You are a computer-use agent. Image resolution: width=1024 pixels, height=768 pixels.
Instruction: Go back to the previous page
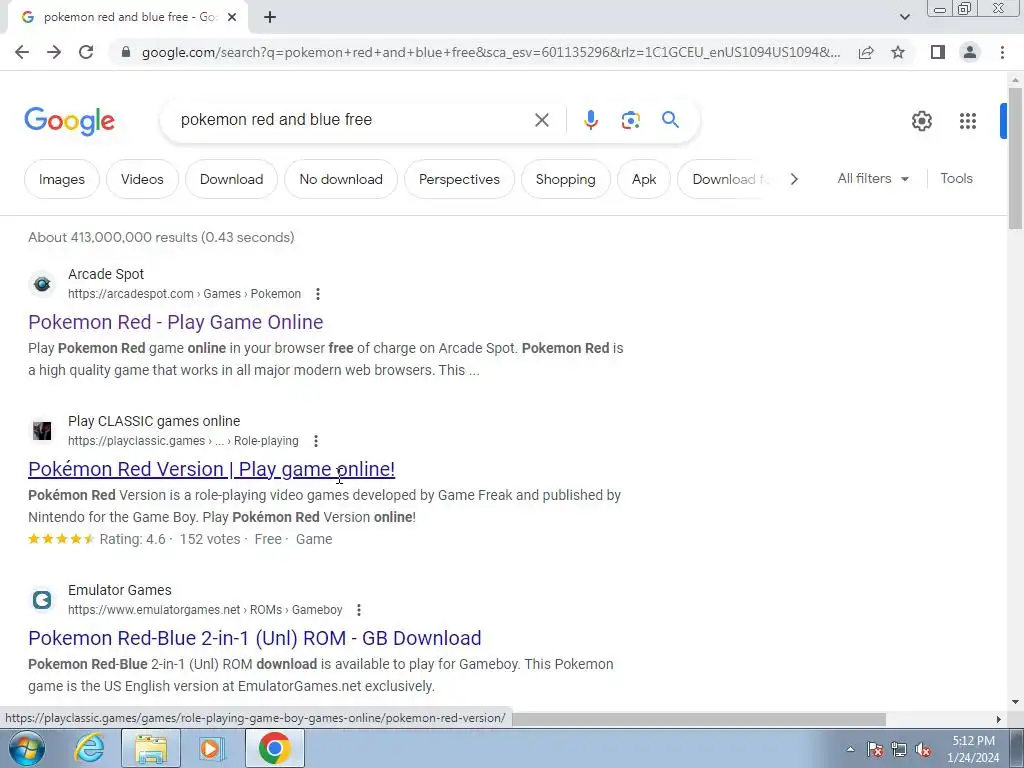pyautogui.click(x=22, y=52)
